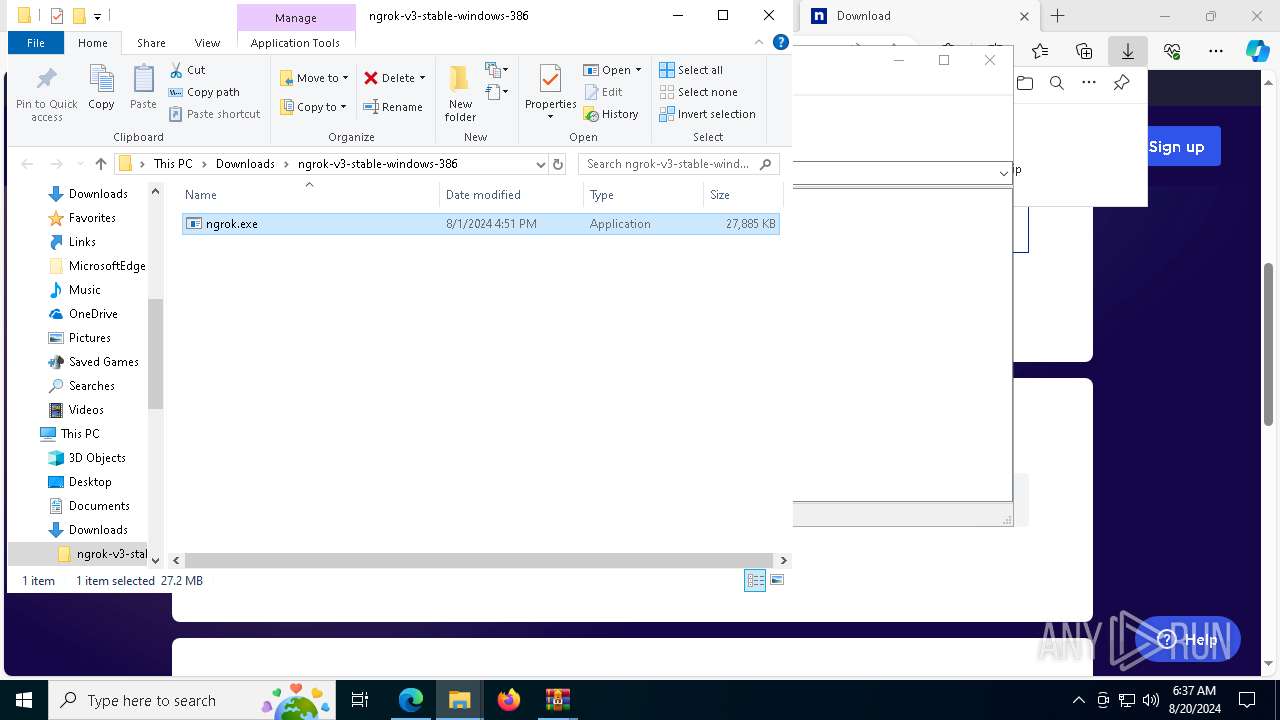Select the Download browser tab

[920, 16]
